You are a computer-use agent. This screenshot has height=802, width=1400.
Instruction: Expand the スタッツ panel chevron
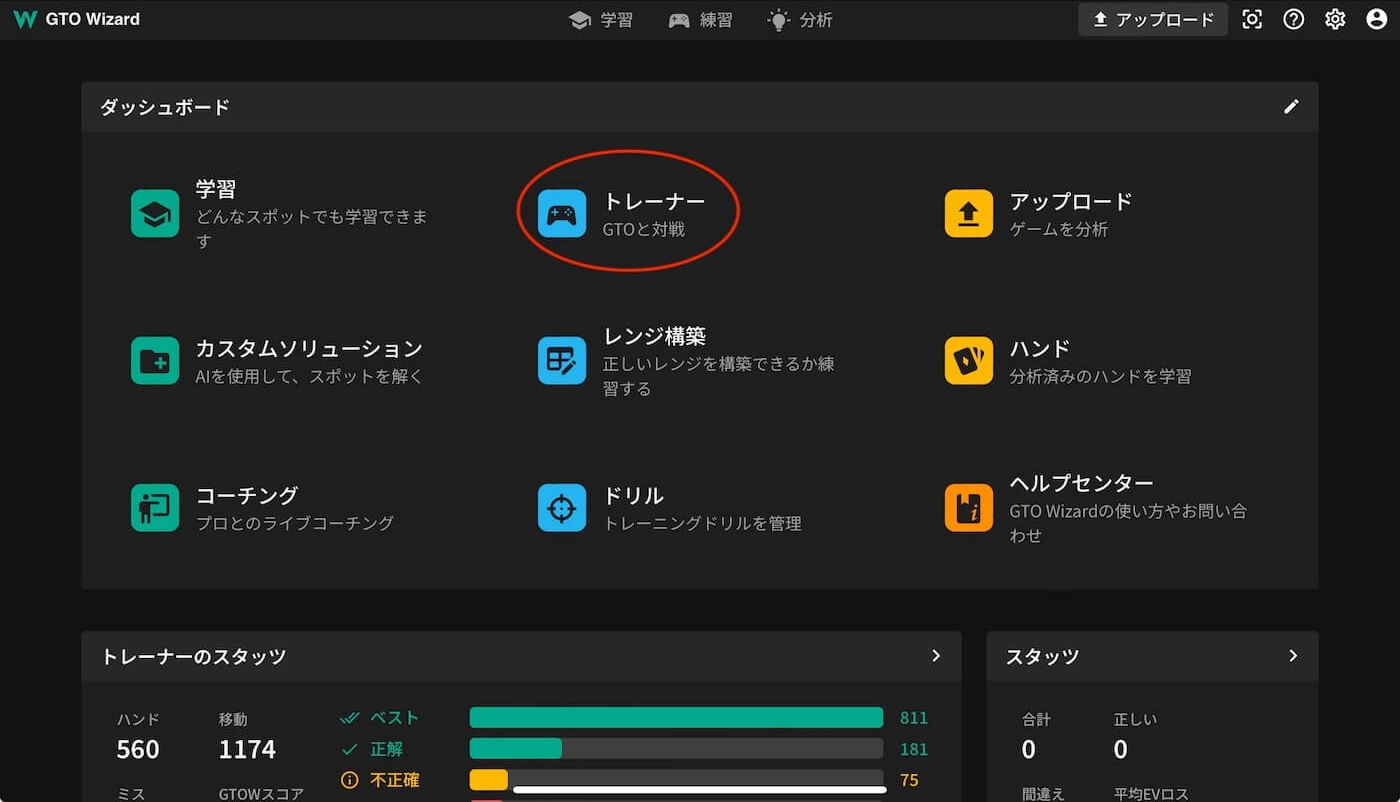[x=1293, y=656]
